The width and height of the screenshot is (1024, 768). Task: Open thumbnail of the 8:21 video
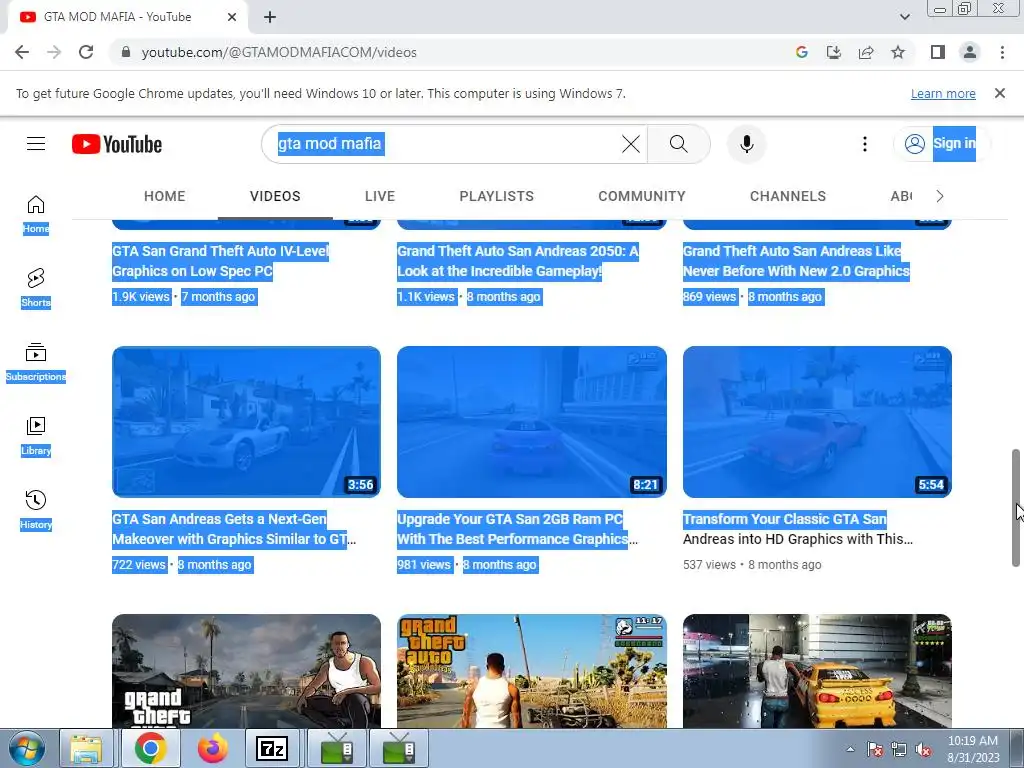532,422
